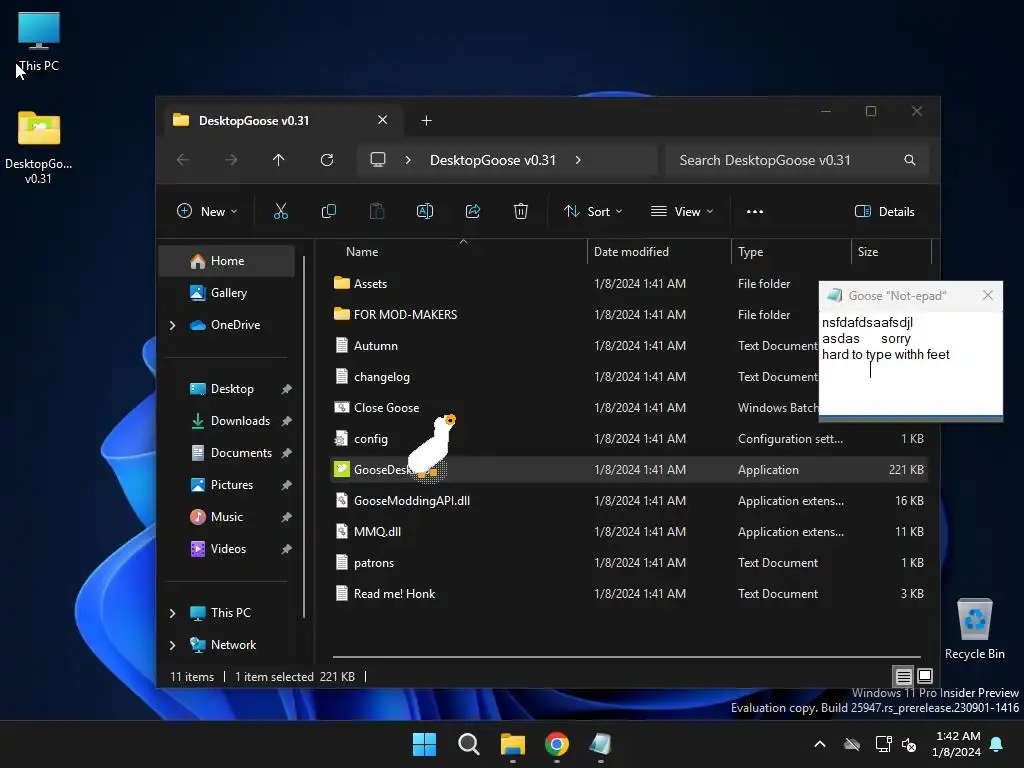
Task: Close the Goose Not-epad window
Action: 987,295
